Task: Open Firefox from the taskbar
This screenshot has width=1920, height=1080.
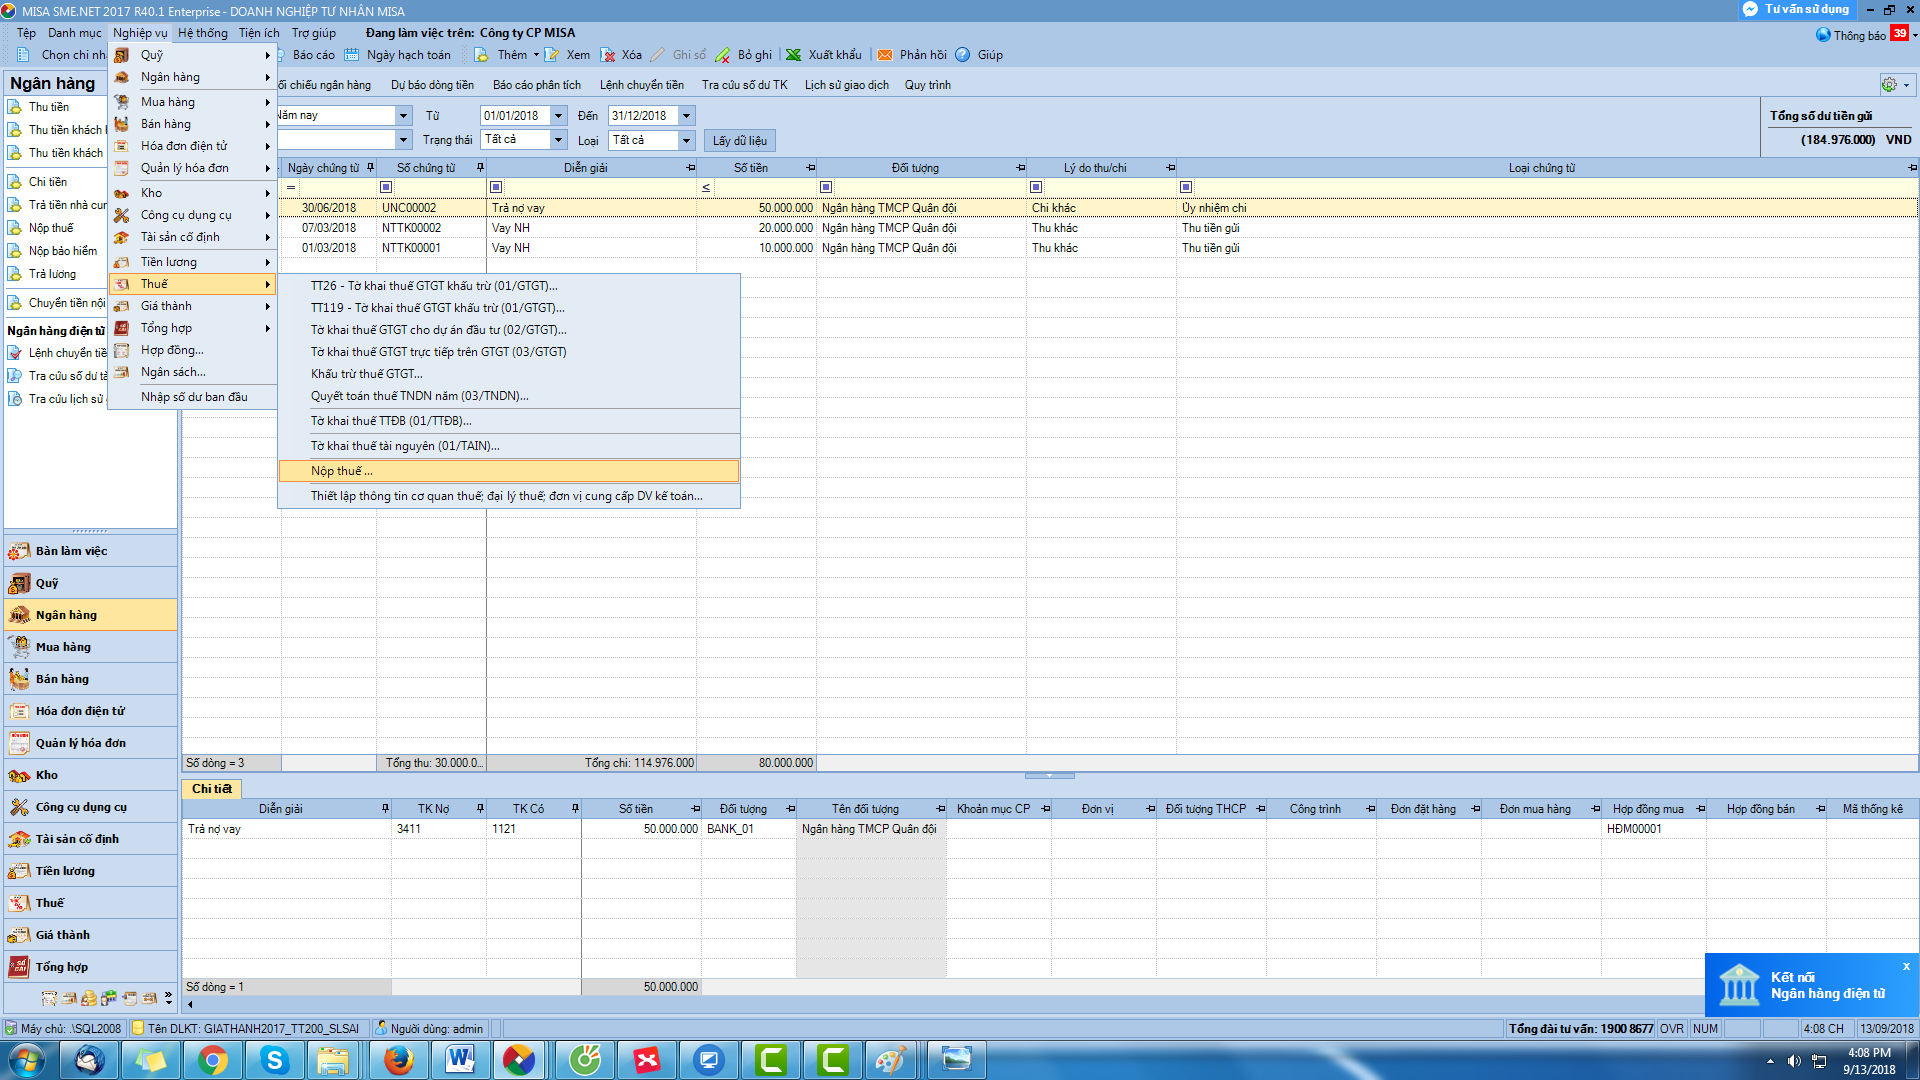Action: (398, 1060)
